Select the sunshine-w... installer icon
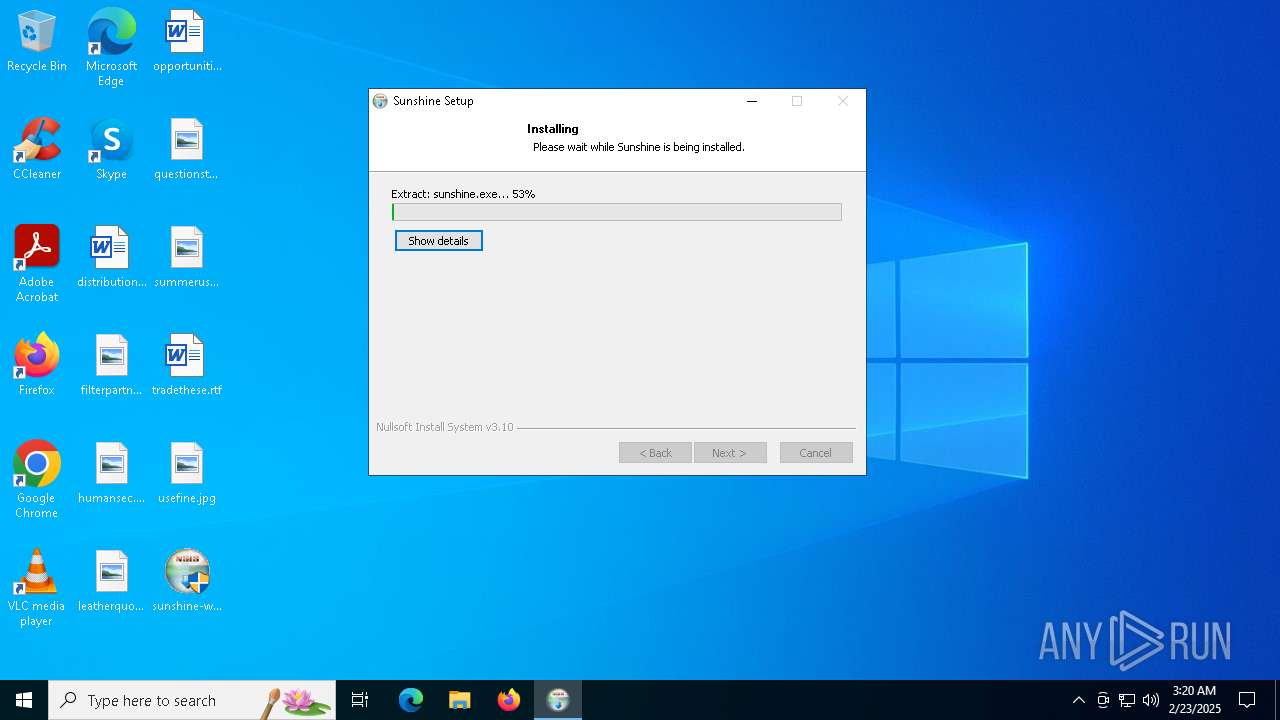Screen dimensions: 1280x720 tap(187, 582)
